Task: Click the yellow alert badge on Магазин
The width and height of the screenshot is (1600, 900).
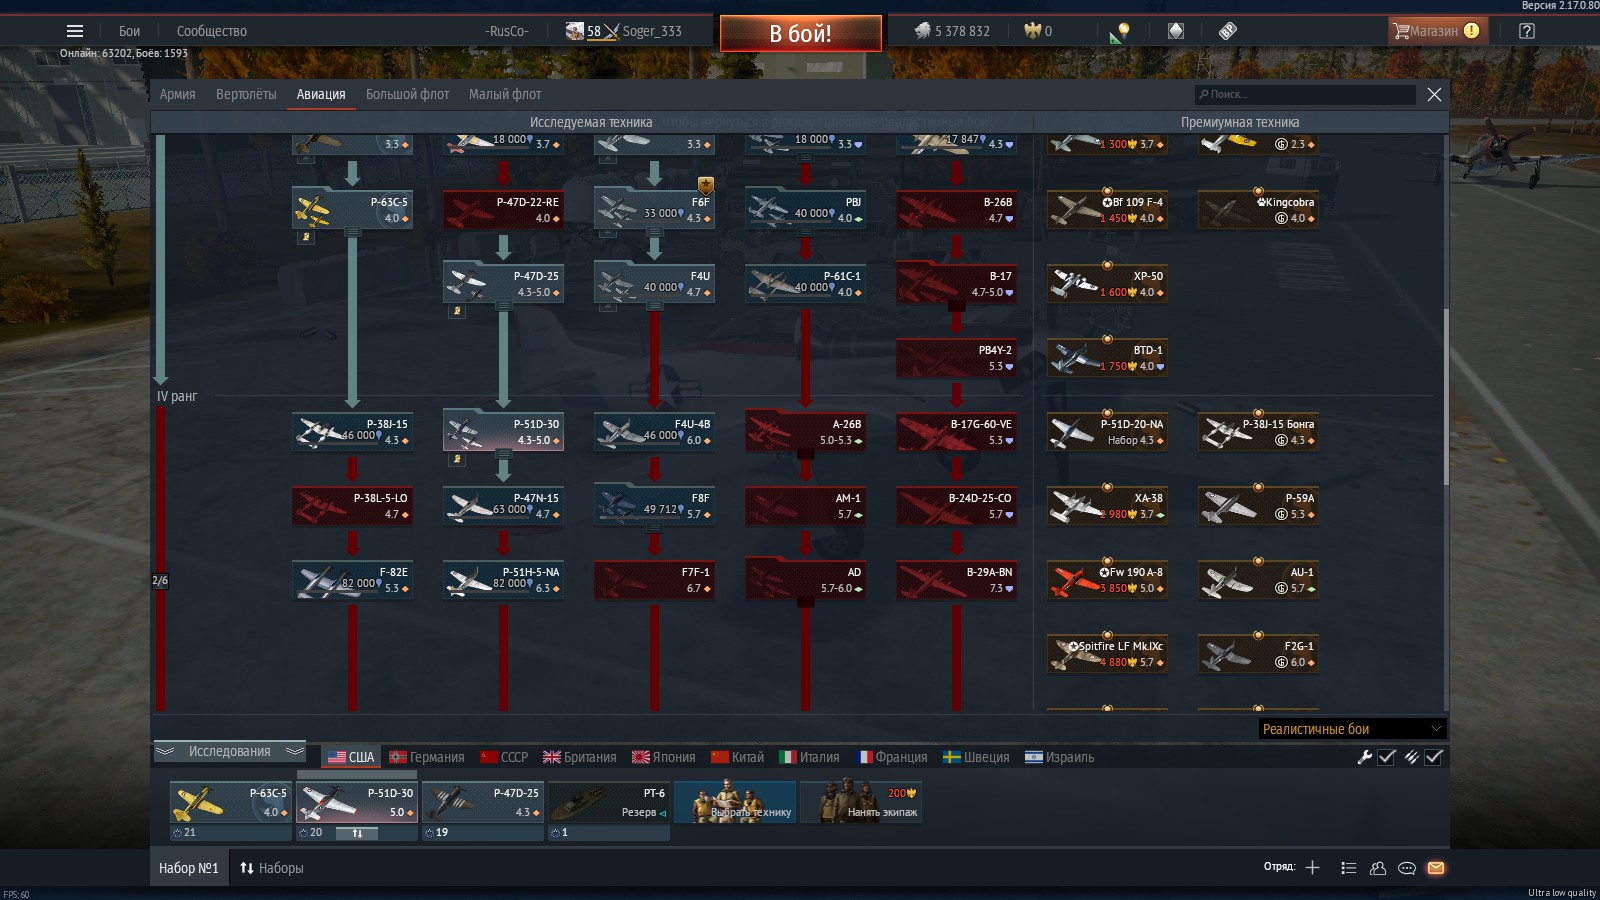Action: 1471,31
